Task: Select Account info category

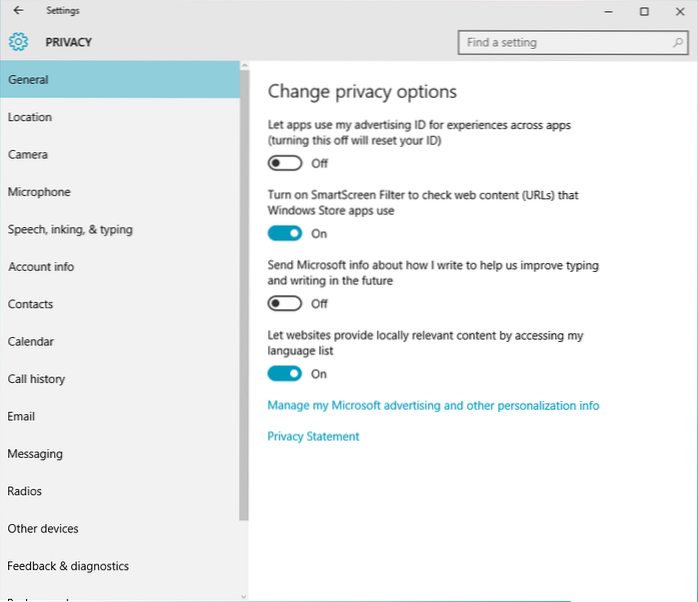Action: click(x=41, y=267)
